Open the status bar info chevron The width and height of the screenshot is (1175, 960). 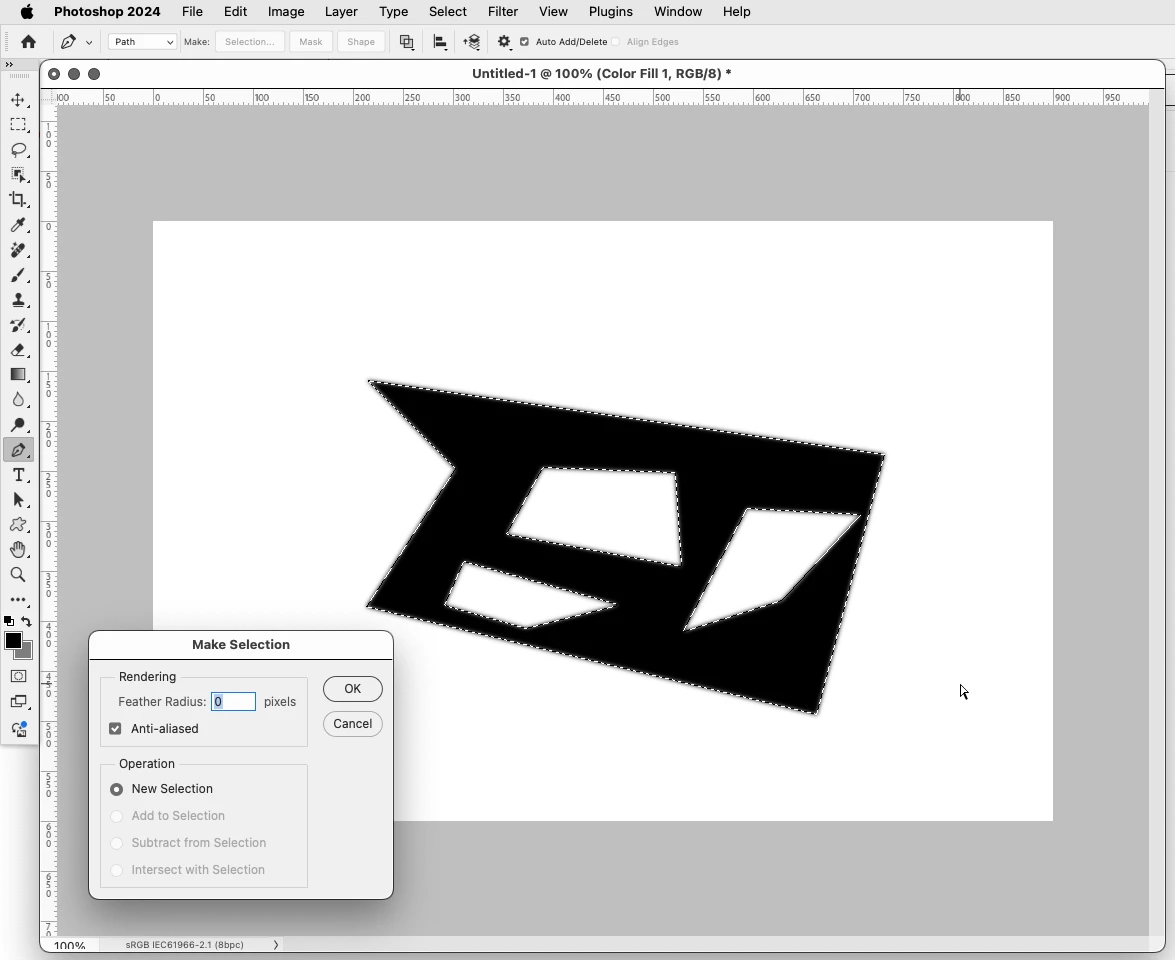click(x=276, y=945)
